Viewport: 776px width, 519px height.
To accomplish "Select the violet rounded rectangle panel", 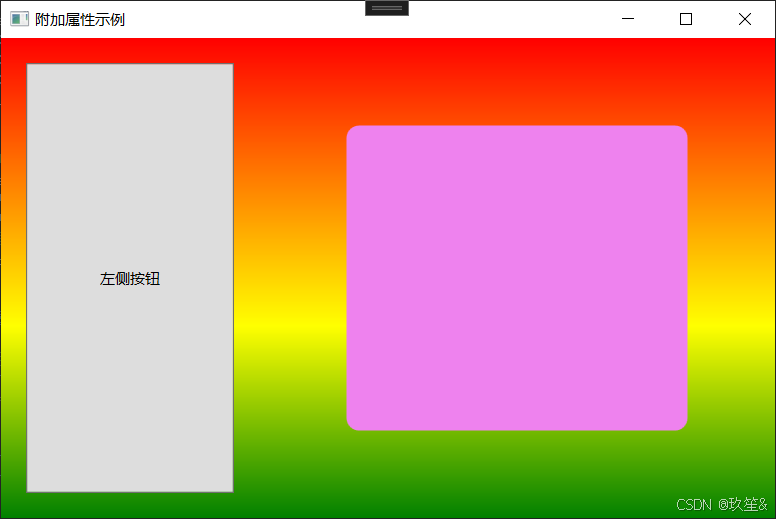I will [x=517, y=278].
